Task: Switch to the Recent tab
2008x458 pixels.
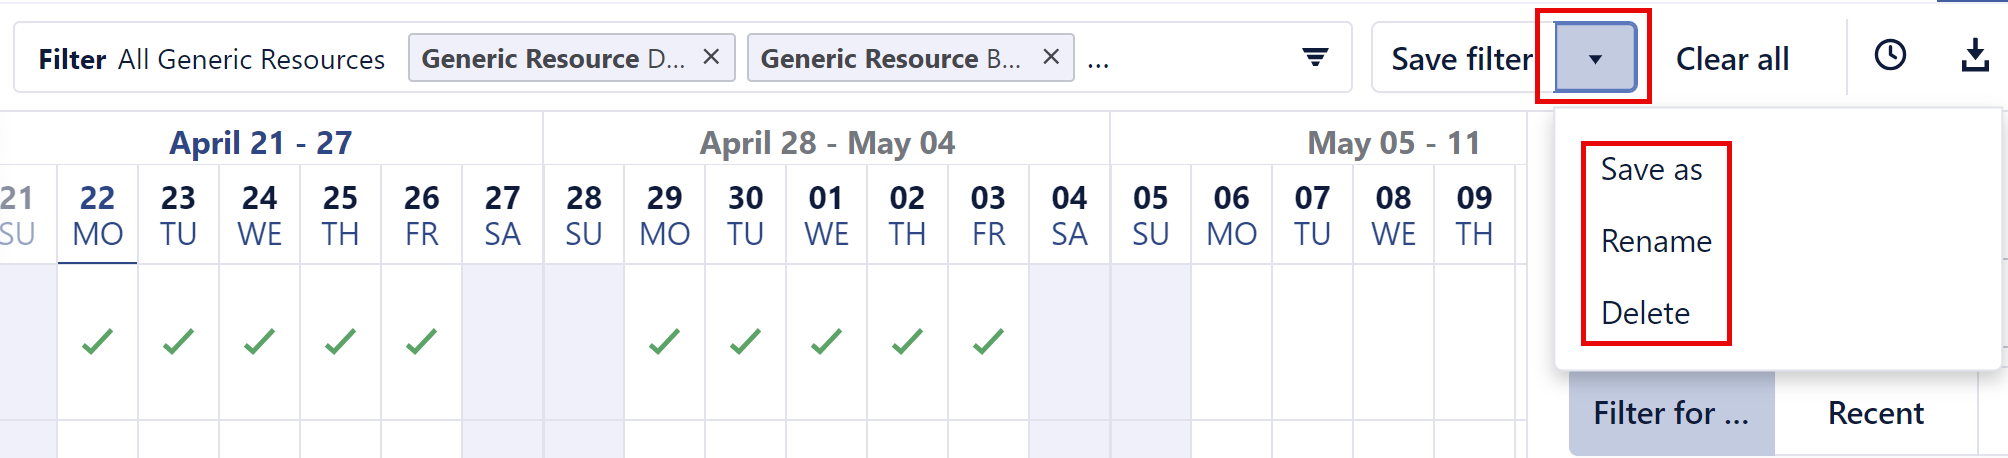Action: click(1875, 413)
